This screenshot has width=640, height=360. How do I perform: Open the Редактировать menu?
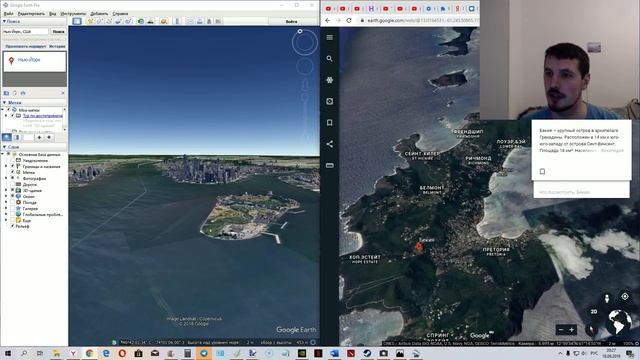pos(31,13)
